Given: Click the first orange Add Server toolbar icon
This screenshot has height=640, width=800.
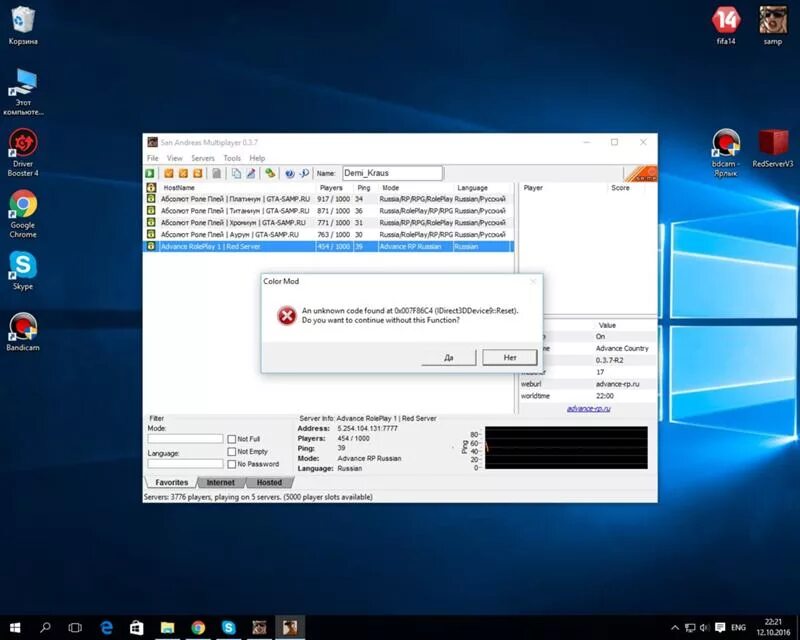Looking at the screenshot, I should (168, 174).
